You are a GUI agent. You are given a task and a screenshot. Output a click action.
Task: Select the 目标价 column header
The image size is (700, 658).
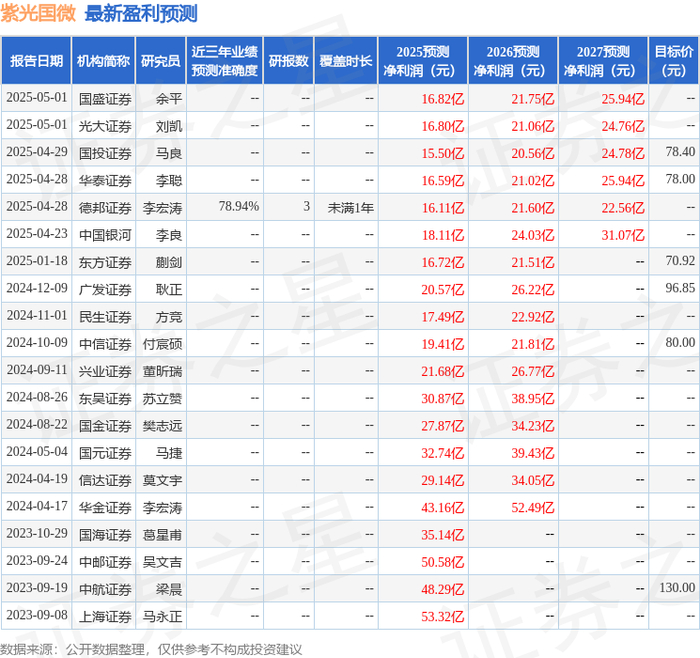coord(673,61)
